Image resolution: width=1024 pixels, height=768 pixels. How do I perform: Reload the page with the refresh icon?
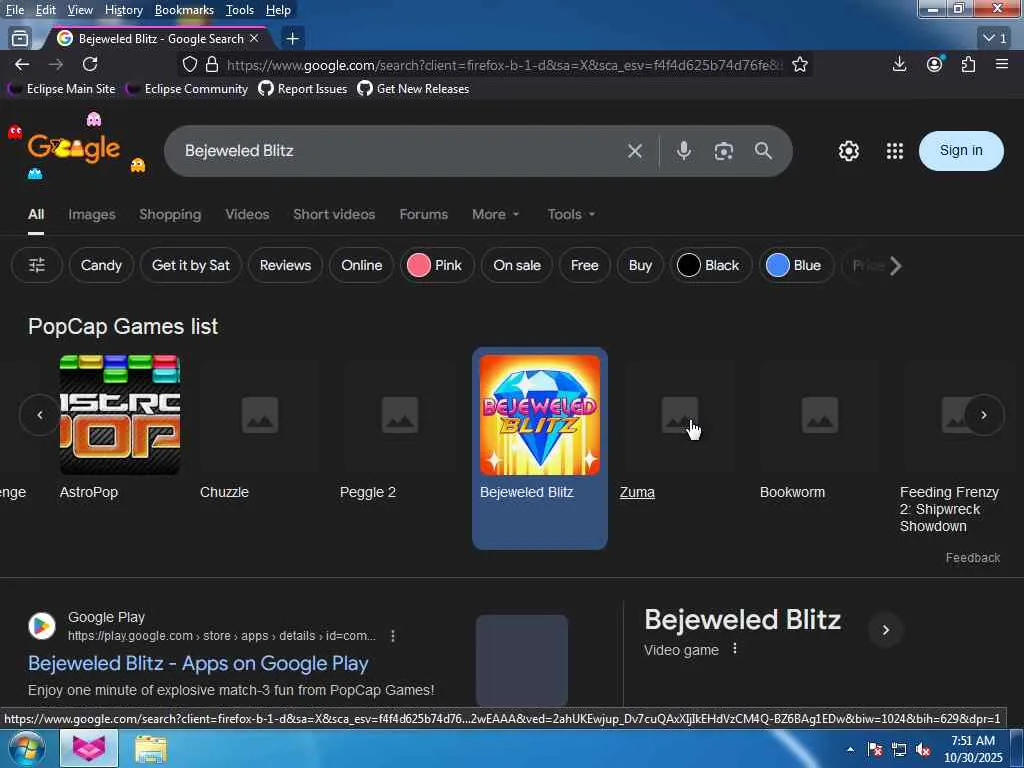90,64
